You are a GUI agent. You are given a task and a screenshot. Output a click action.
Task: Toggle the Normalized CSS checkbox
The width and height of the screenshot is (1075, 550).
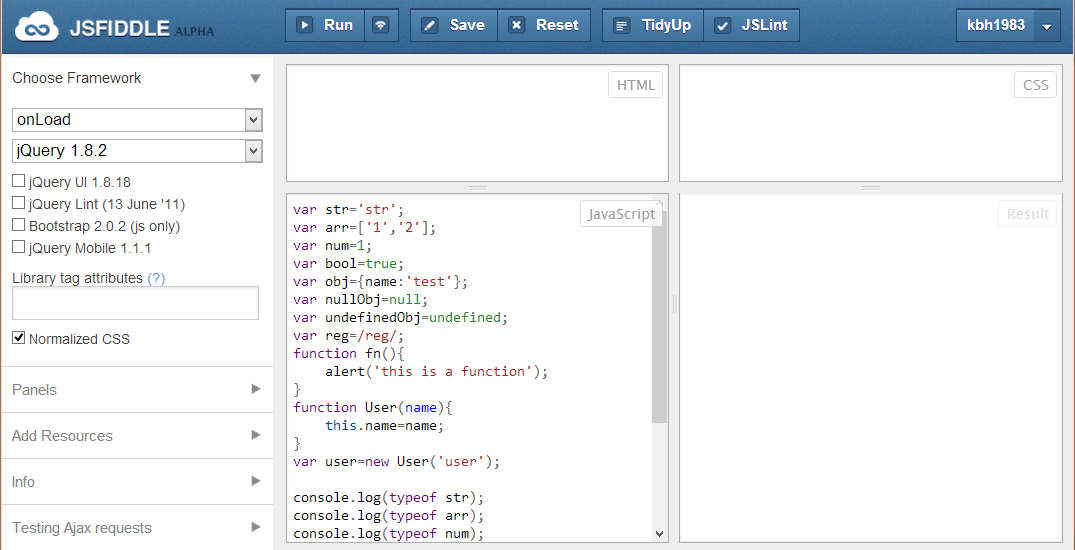pyautogui.click(x=19, y=338)
